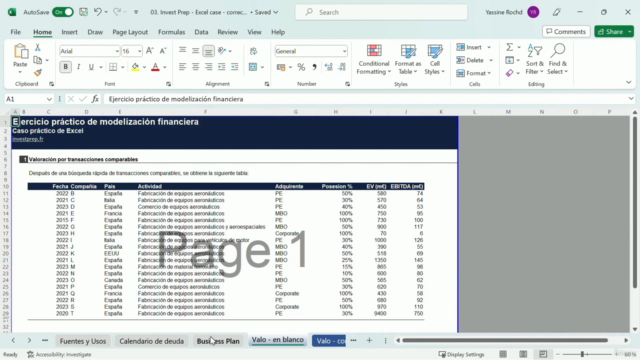Toggle Underline formatting
This screenshot has width=640, height=360.
pyautogui.click(x=91, y=67)
